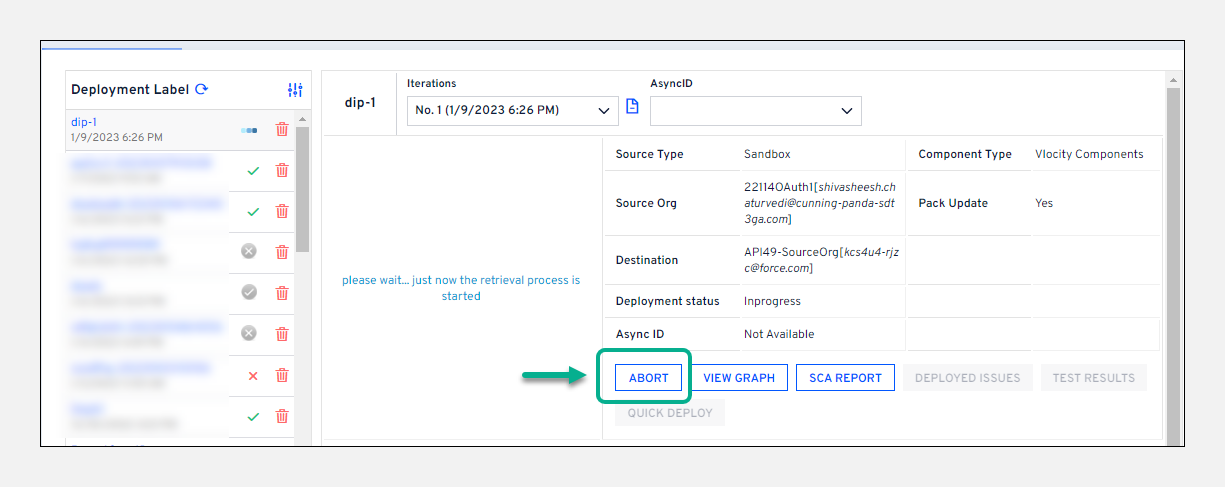Image resolution: width=1225 pixels, height=487 pixels.
Task: Click the in-progress status dots for dip-1
Action: point(249,129)
